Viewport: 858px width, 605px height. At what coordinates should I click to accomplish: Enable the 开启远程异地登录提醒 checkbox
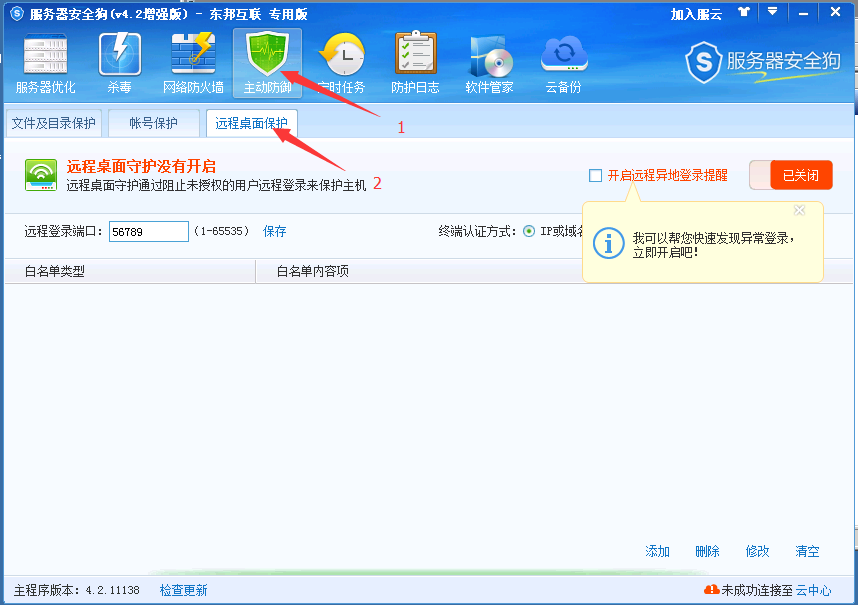click(x=595, y=176)
